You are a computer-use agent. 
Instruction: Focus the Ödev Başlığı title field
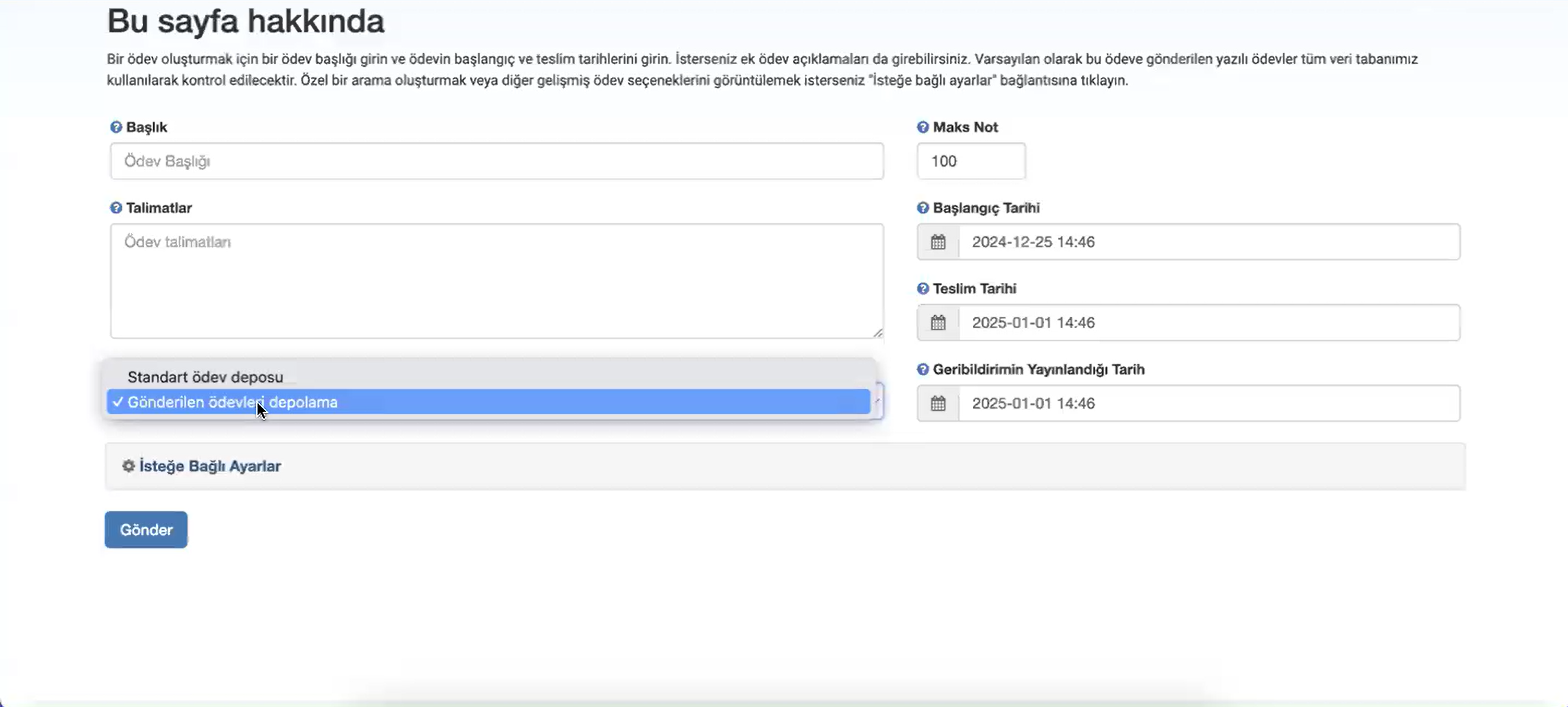pyautogui.click(x=496, y=161)
